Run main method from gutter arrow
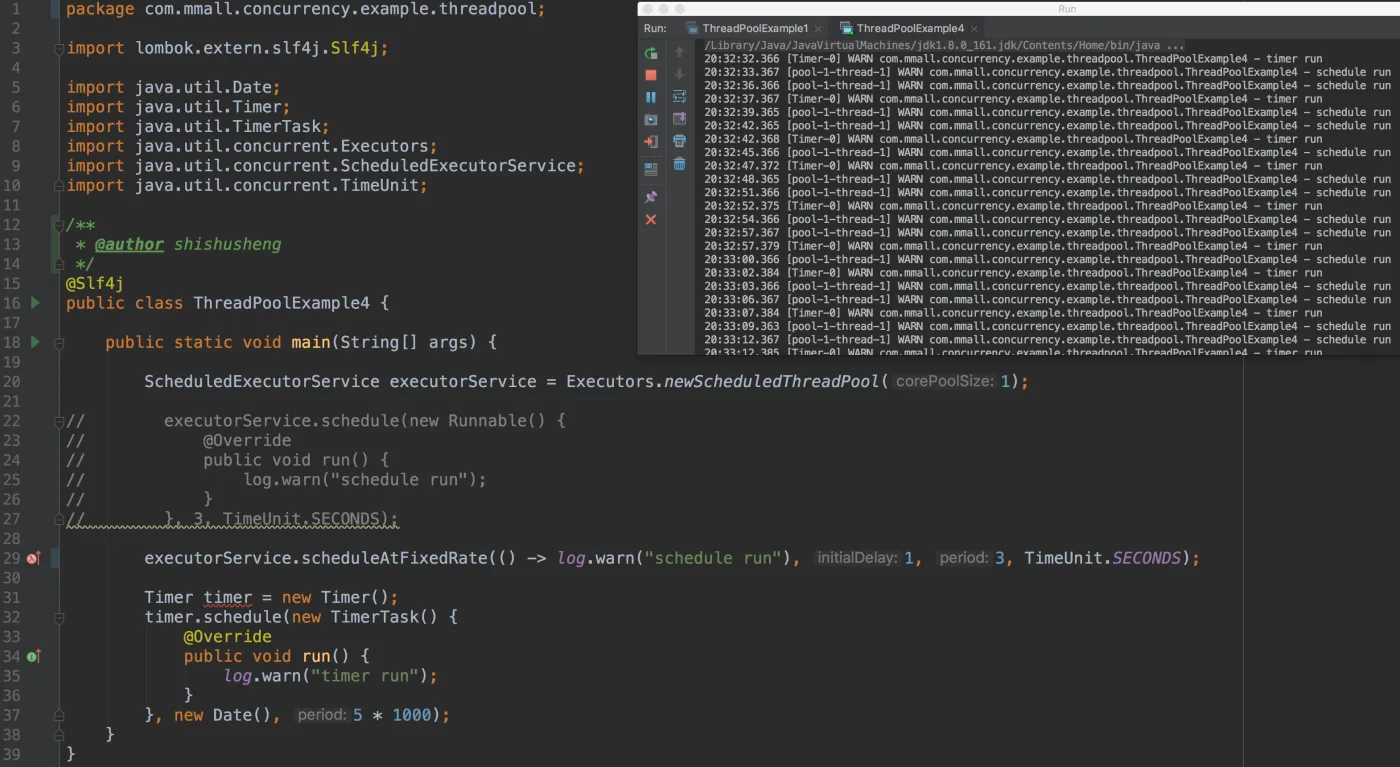 pos(35,341)
